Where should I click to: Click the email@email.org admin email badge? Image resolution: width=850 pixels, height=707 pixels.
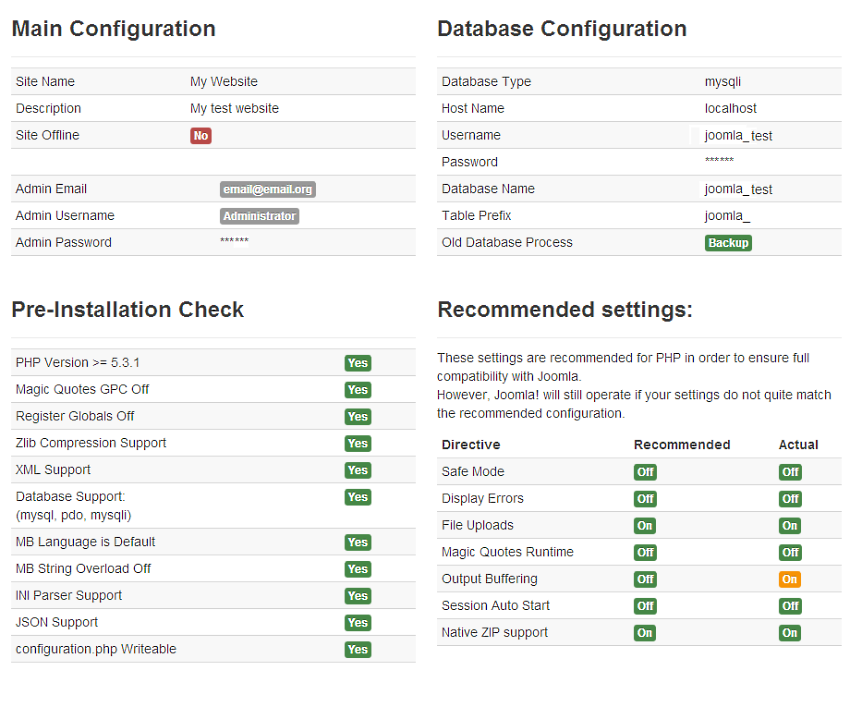[x=268, y=189]
